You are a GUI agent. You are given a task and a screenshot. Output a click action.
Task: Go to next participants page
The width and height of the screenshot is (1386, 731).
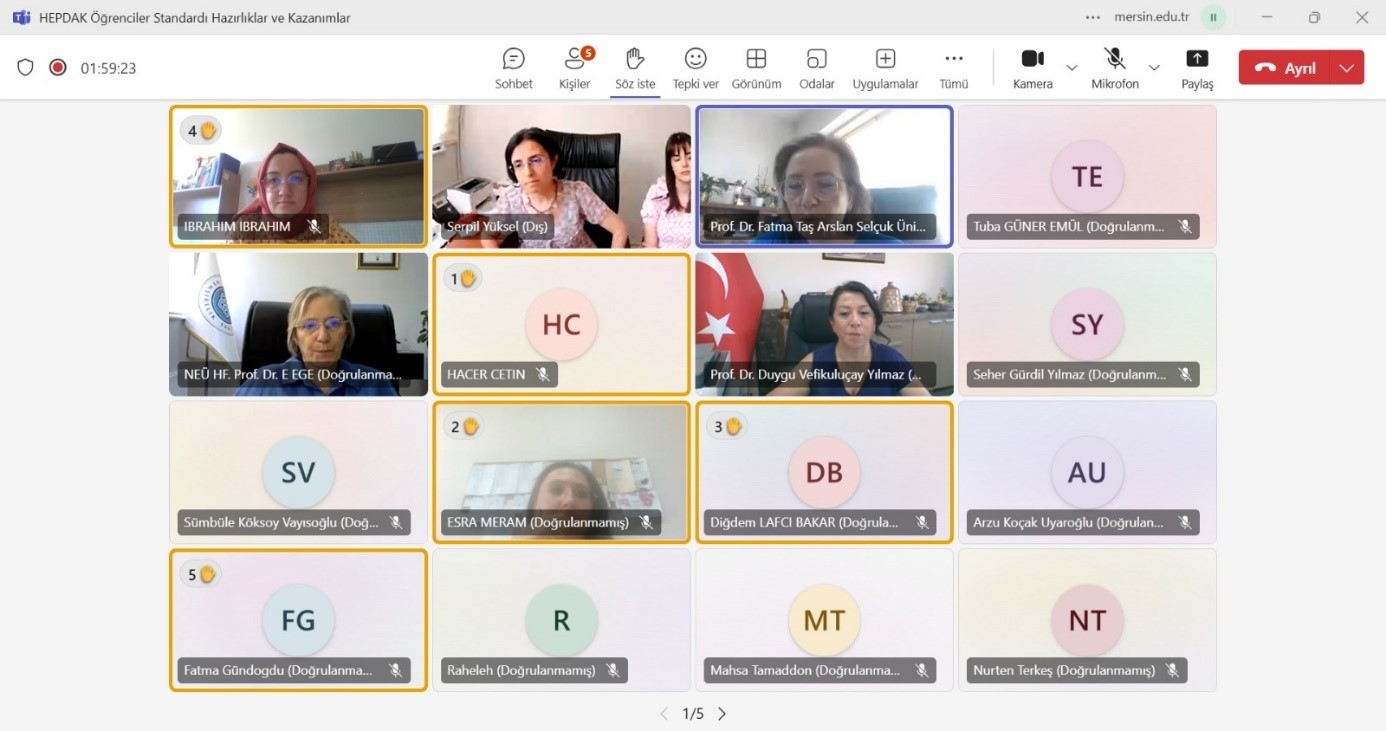pos(722,714)
